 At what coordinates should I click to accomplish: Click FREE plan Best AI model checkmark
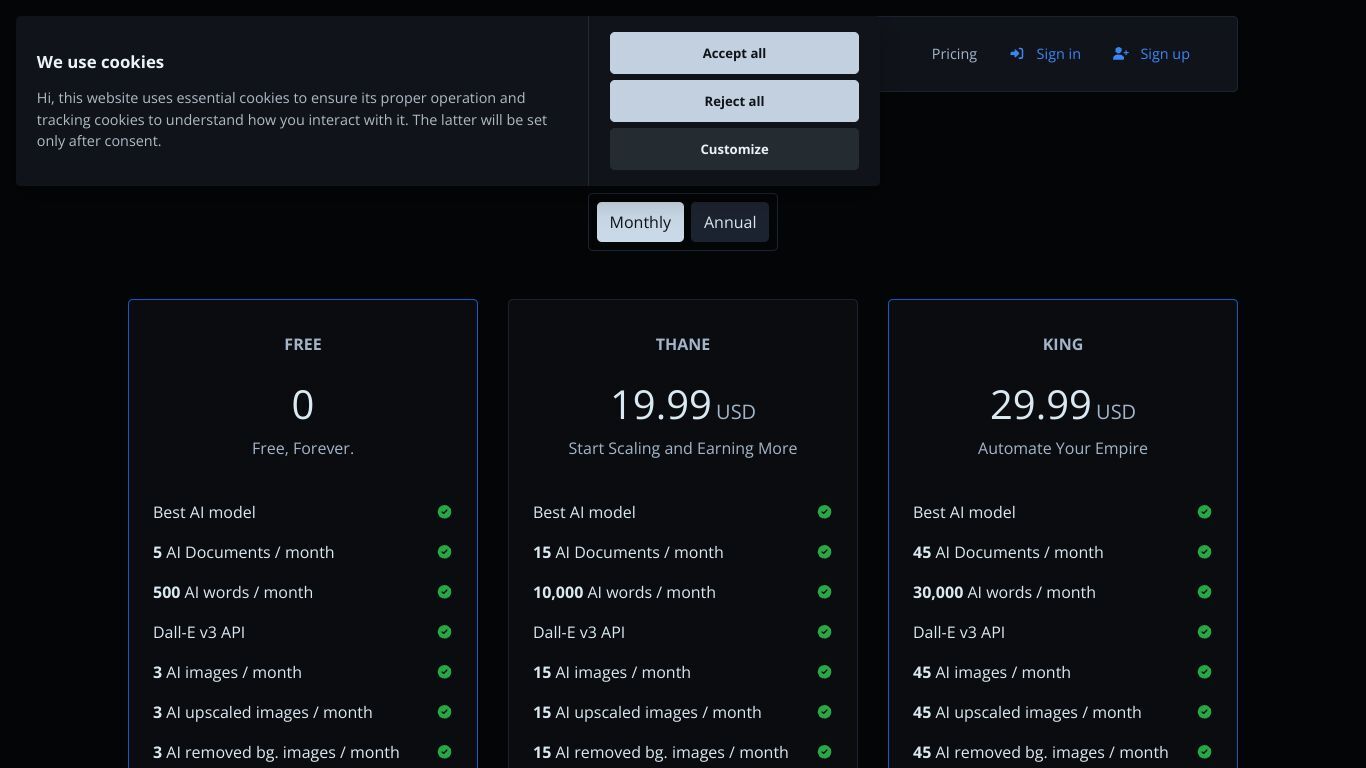coord(444,512)
